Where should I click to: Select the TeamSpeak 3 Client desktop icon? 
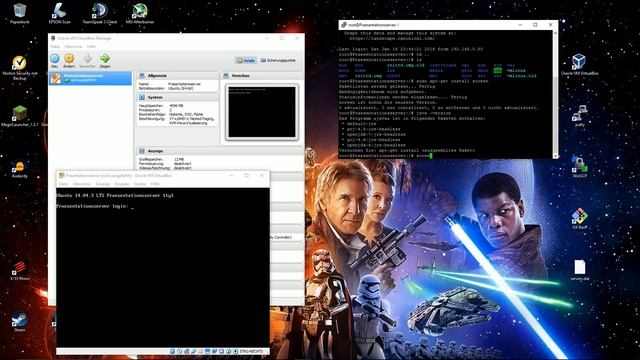[x=100, y=13]
